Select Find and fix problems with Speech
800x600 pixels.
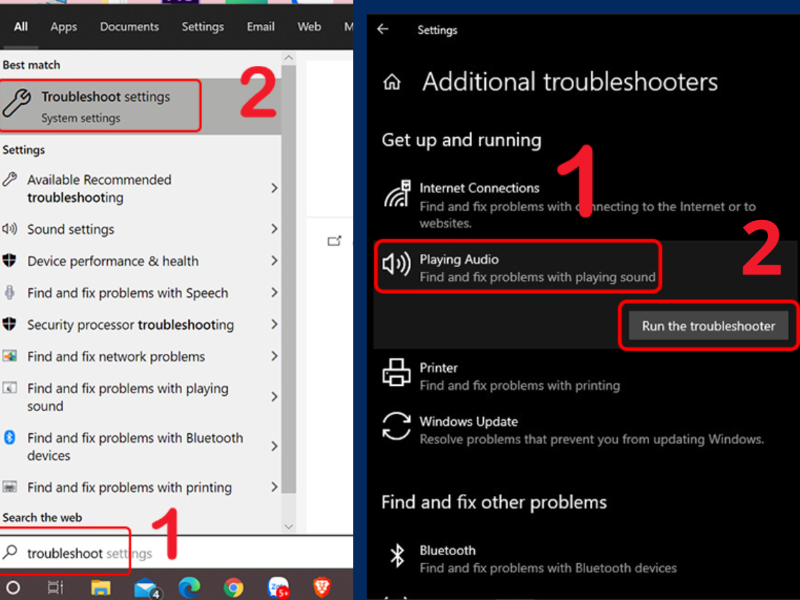coord(127,293)
